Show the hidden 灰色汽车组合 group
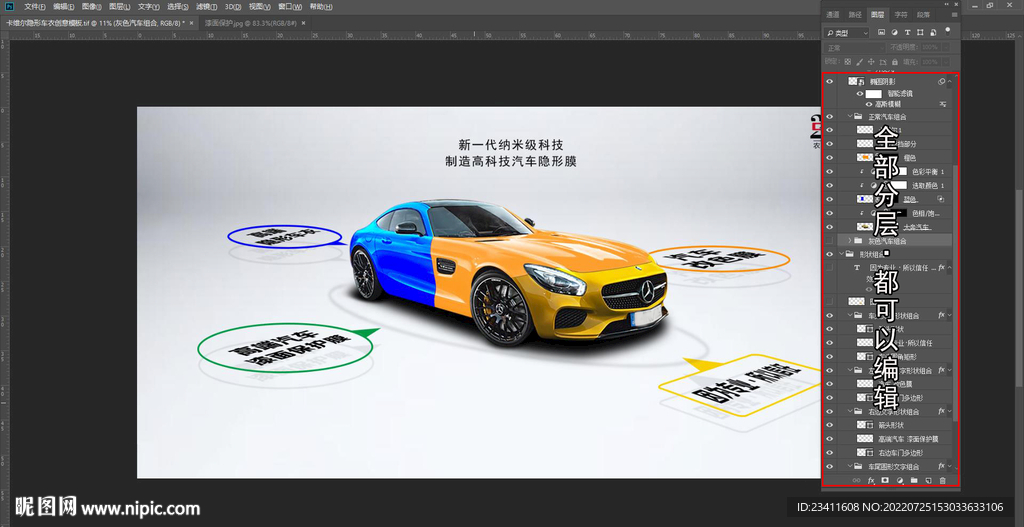The height and width of the screenshot is (527, 1024). tap(829, 241)
